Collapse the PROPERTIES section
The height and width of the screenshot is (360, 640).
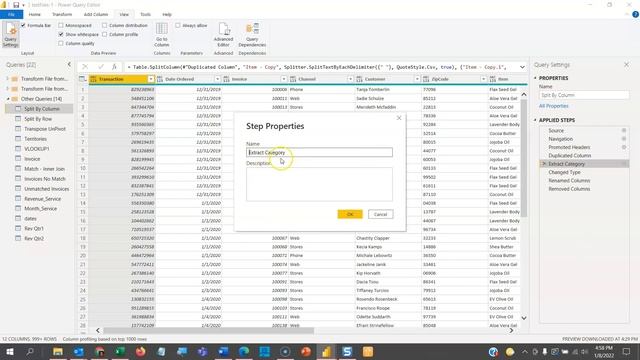[x=535, y=78]
